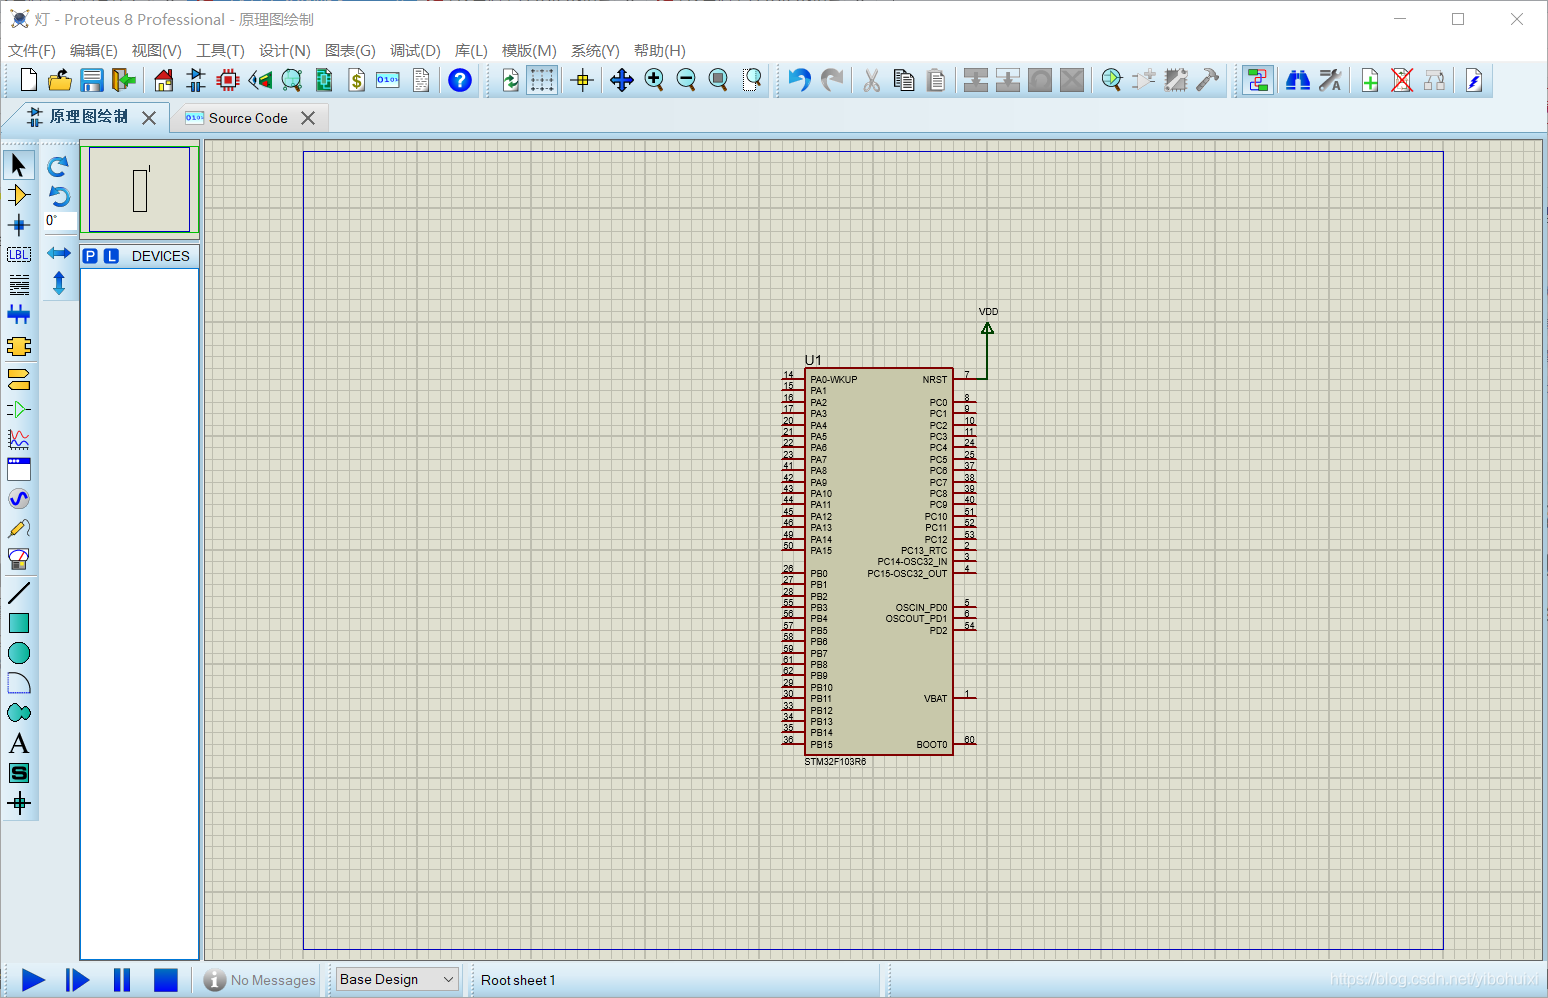1548x998 pixels.
Task: Click the component preview overview thumbnail
Action: click(140, 190)
